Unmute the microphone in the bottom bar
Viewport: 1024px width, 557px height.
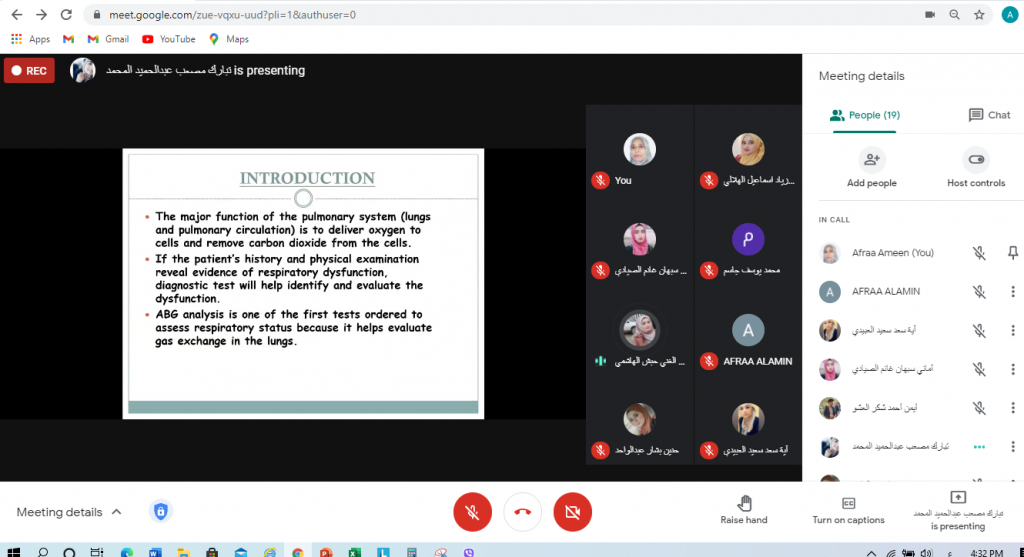[472, 512]
